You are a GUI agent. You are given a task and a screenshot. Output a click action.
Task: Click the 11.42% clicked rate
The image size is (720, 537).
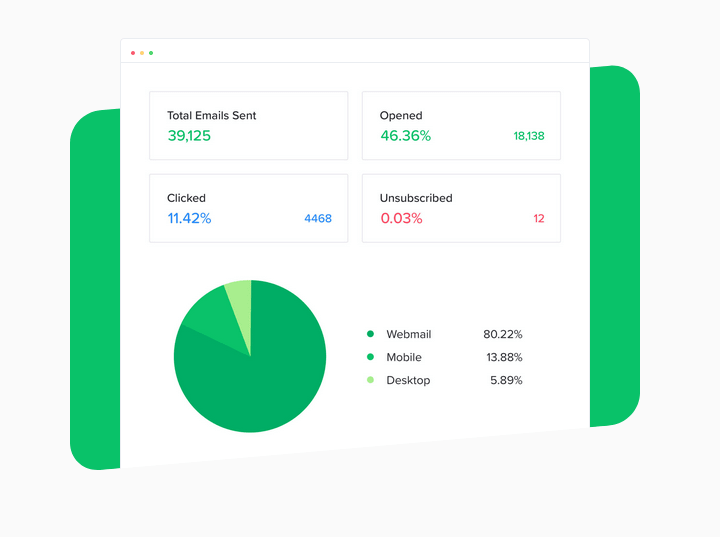coord(189,218)
